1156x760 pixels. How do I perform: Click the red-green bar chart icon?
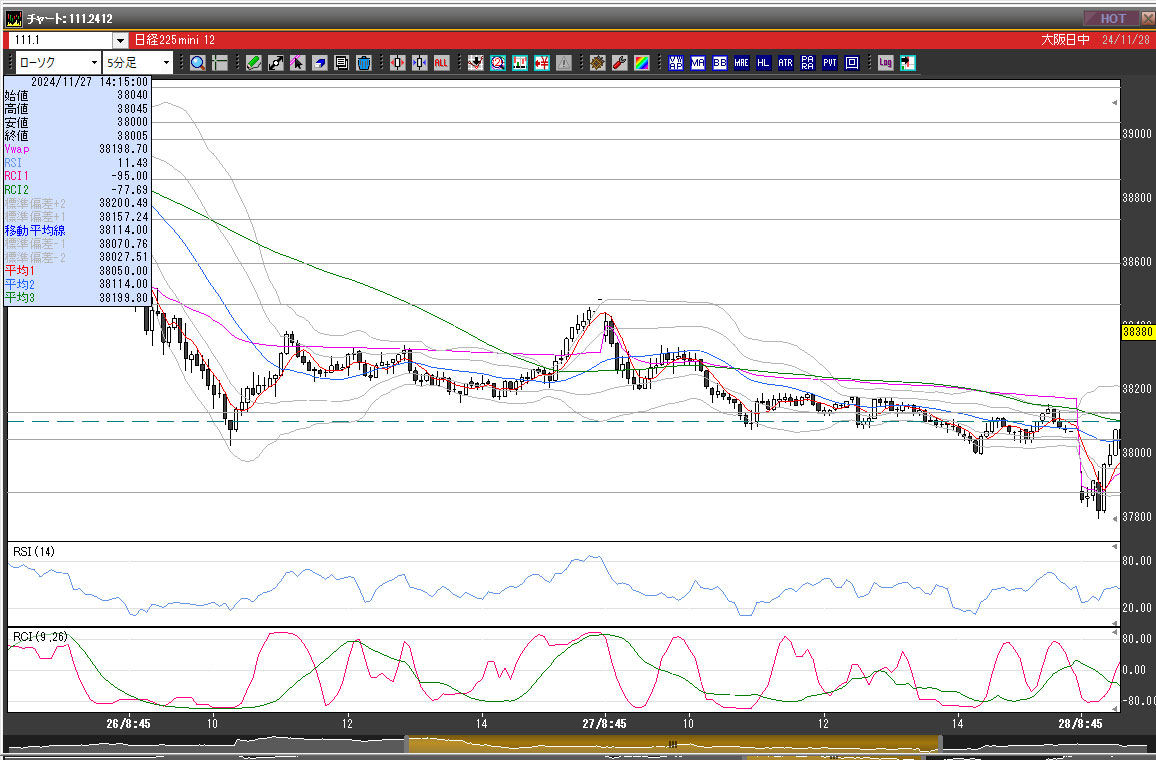point(520,63)
